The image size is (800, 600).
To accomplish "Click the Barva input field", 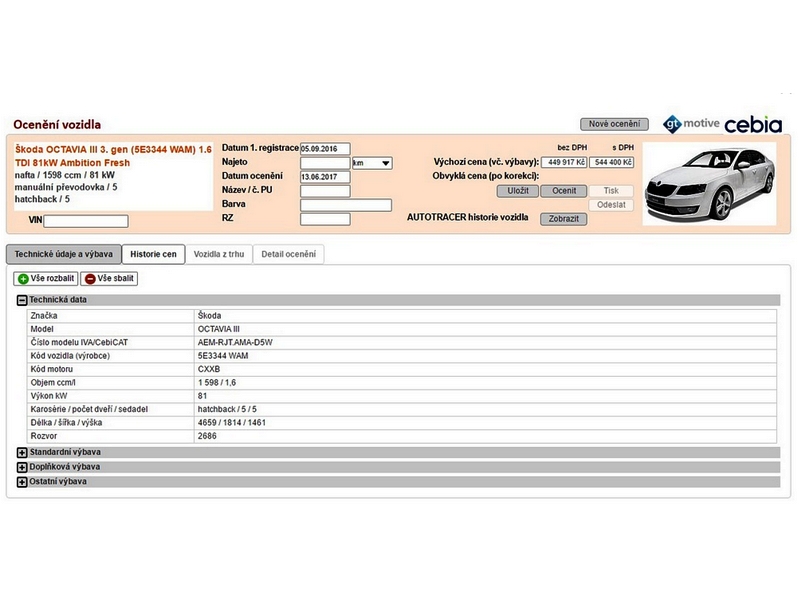I will 346,205.
